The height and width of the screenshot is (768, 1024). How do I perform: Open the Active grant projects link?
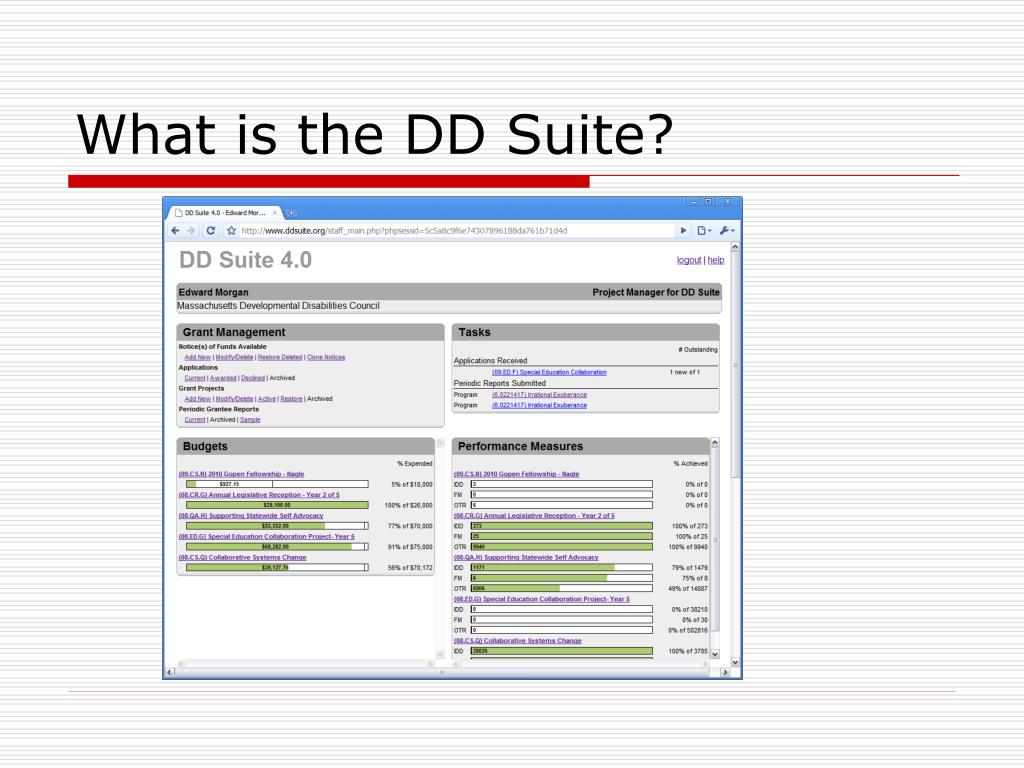point(266,399)
